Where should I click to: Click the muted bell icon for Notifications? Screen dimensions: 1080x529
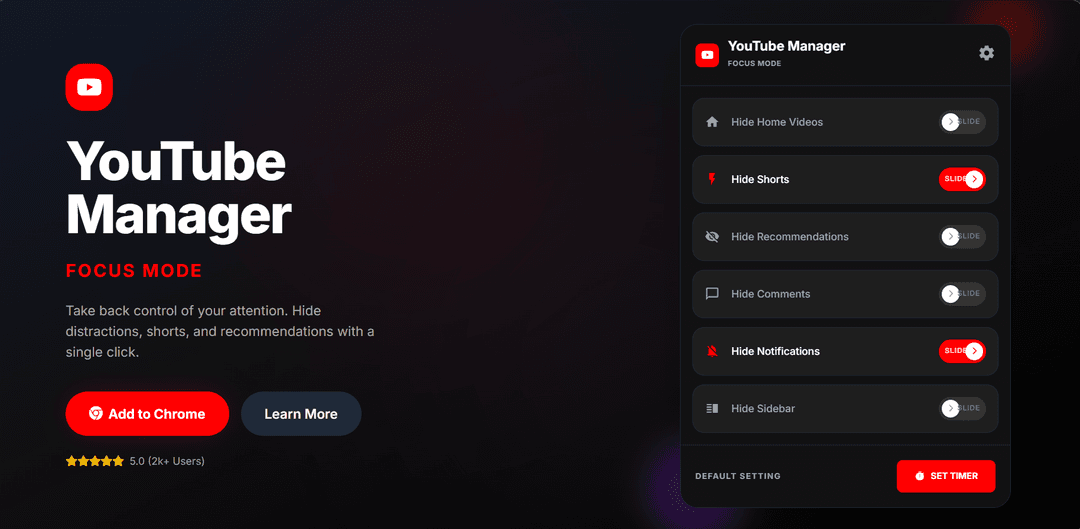click(712, 351)
